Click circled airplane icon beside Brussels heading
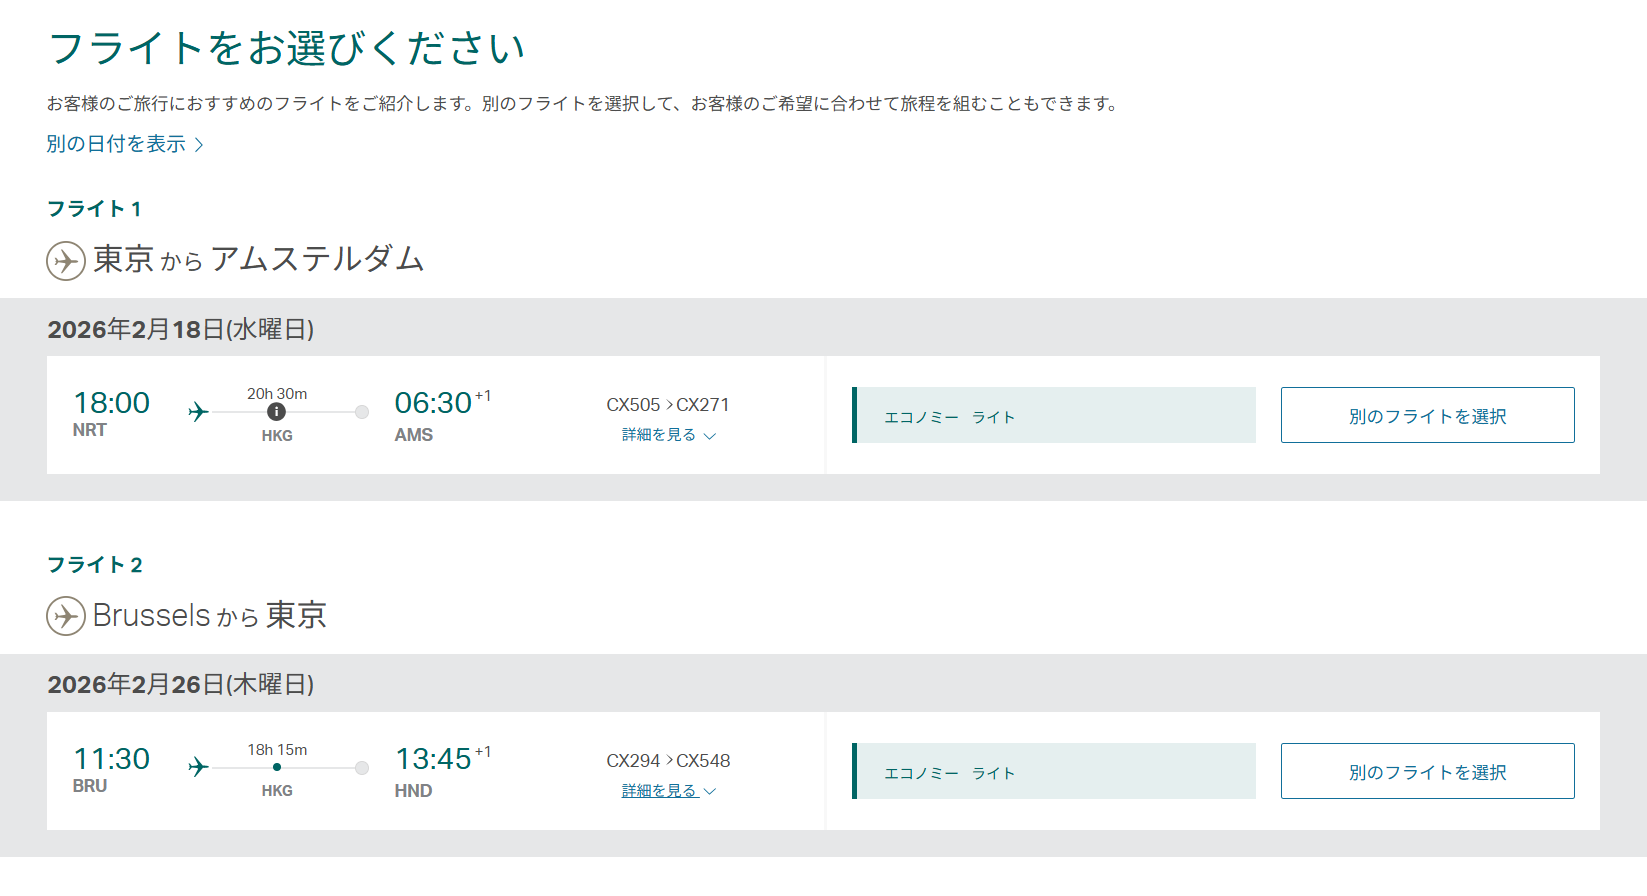This screenshot has height=896, width=1647. tap(66, 616)
